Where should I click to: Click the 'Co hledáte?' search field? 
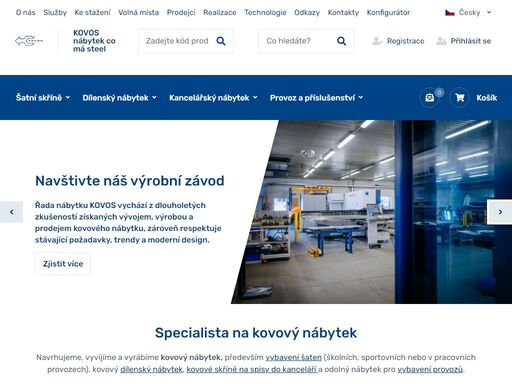(298, 41)
